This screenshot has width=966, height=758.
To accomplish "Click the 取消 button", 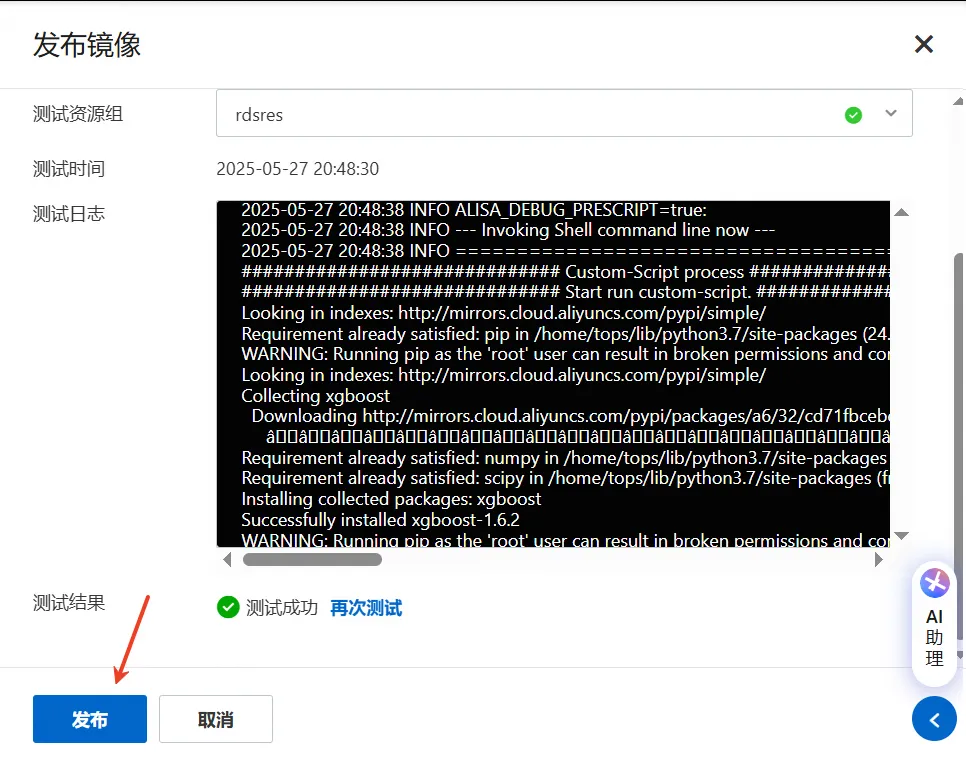I will (216, 719).
